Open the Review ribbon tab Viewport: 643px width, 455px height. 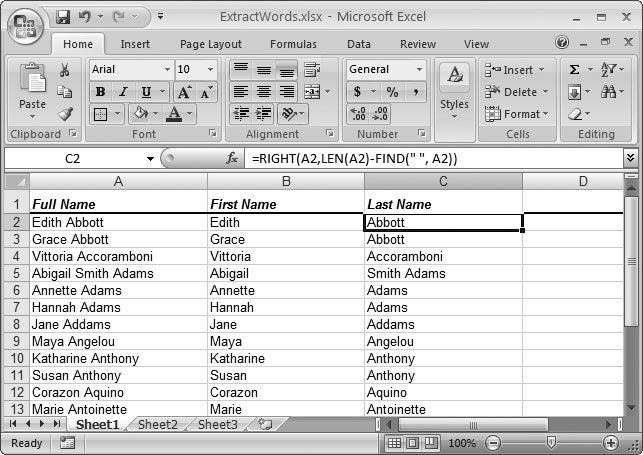click(x=418, y=44)
